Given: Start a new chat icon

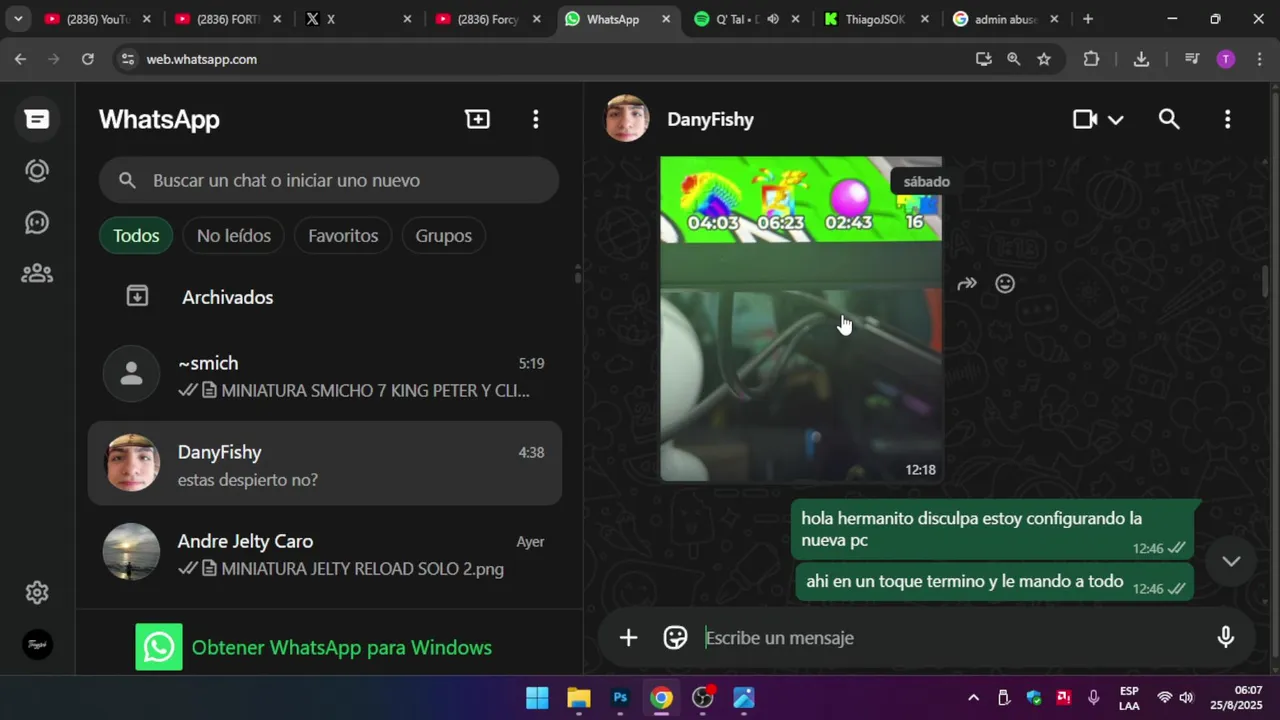Looking at the screenshot, I should point(478,119).
